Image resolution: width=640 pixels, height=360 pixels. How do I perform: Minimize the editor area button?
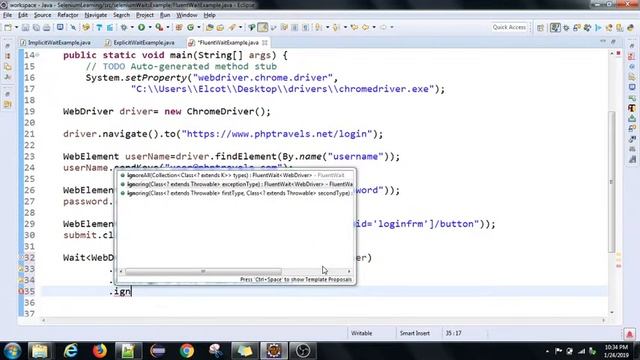(603, 42)
